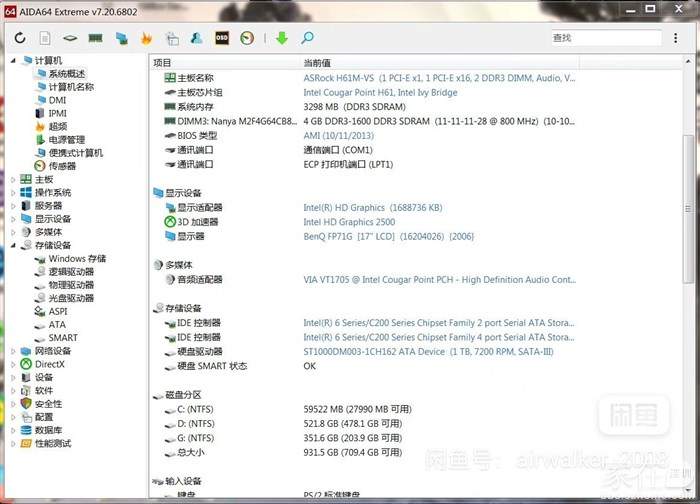Select 传感器 in the sidebar tree

click(x=62, y=166)
